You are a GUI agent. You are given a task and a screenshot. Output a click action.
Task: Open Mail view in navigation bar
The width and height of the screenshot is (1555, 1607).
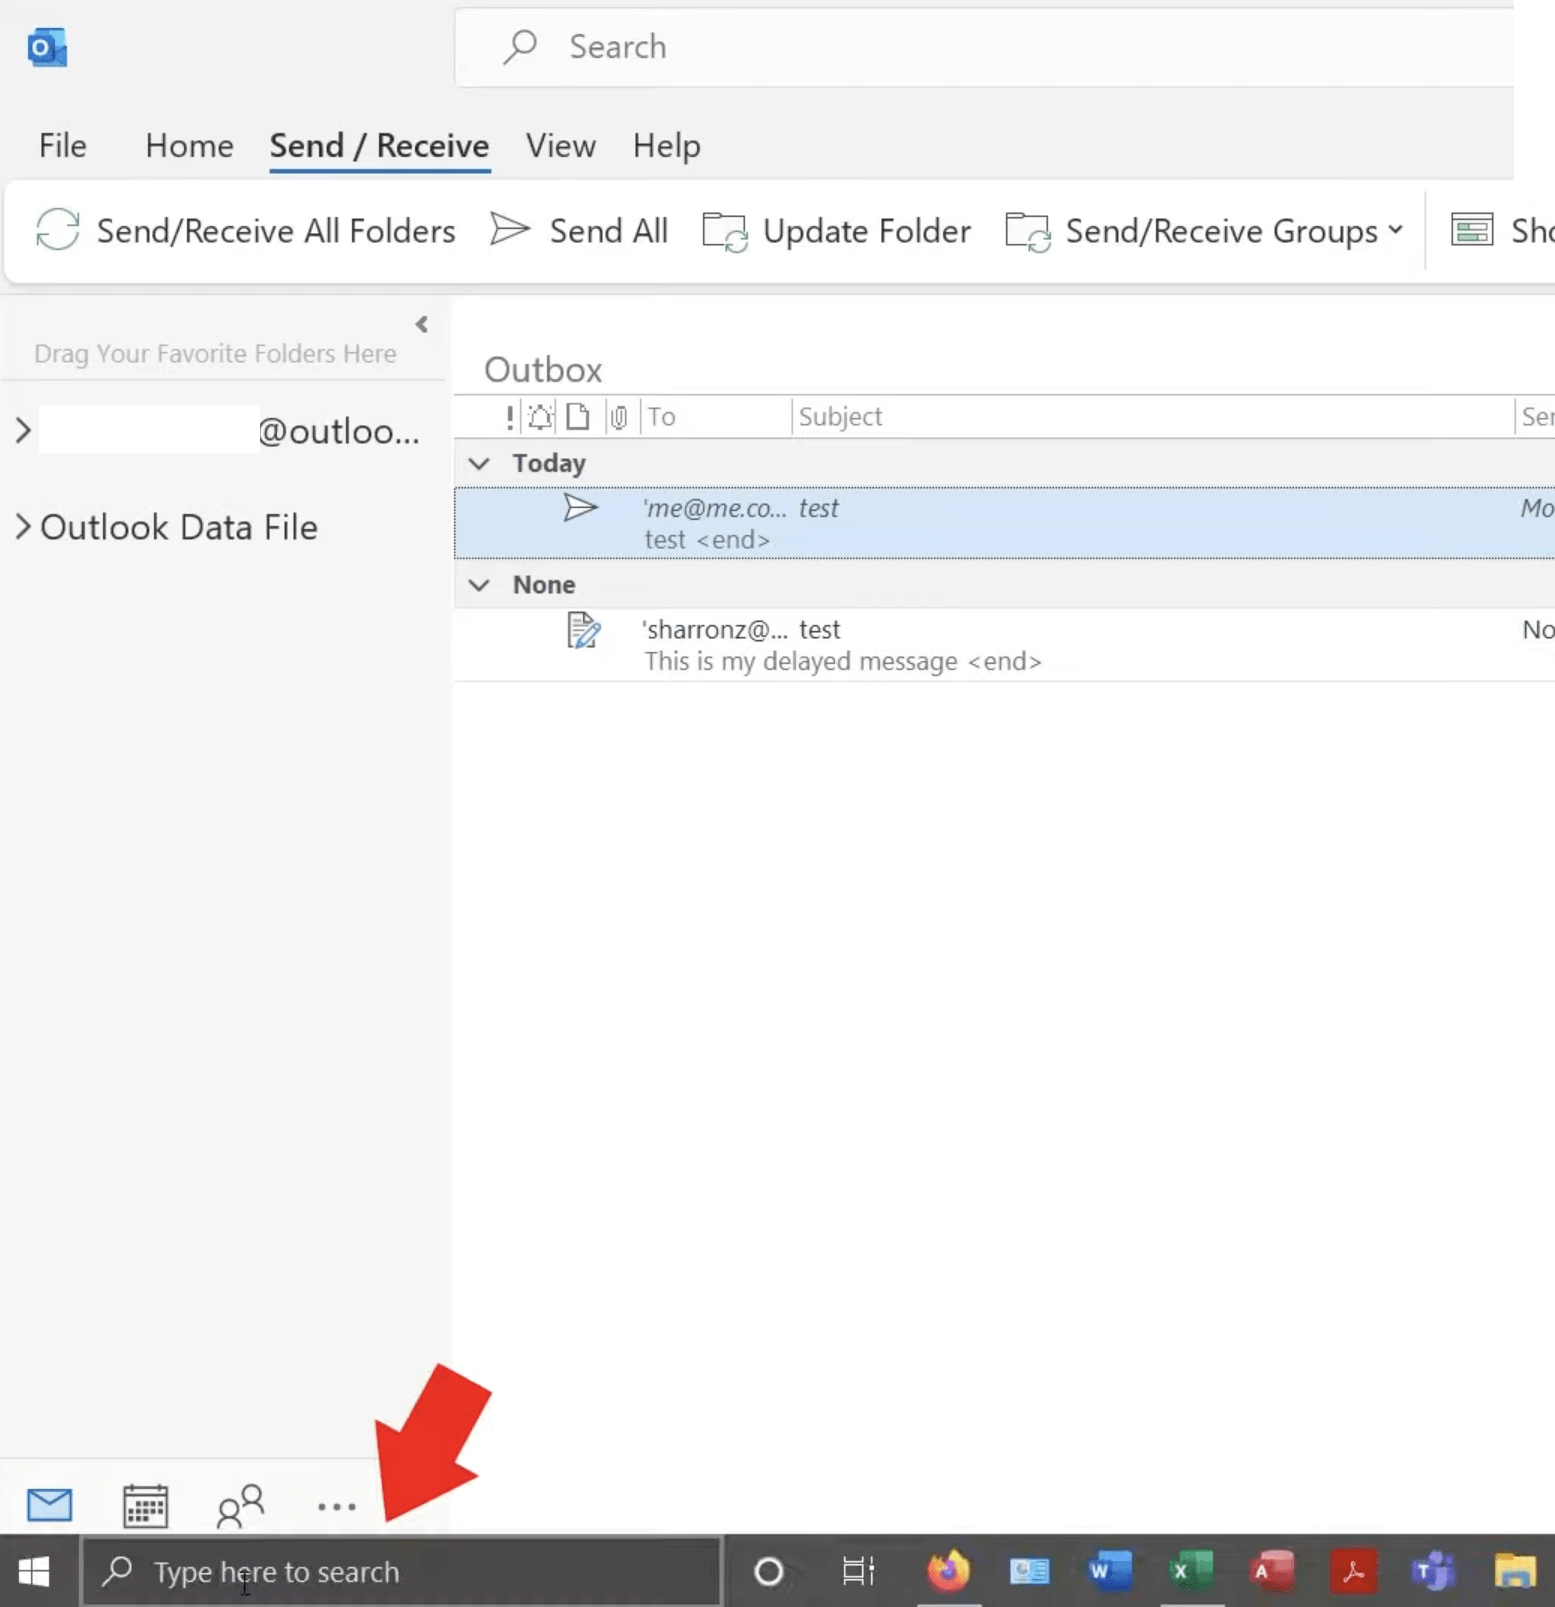(x=49, y=1504)
